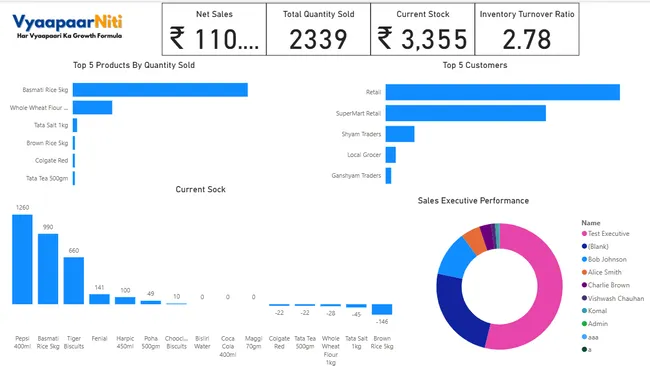This screenshot has width=650, height=366.
Task: Select the Tata Salt 1kg quantity bar
Action: [x=75, y=125]
